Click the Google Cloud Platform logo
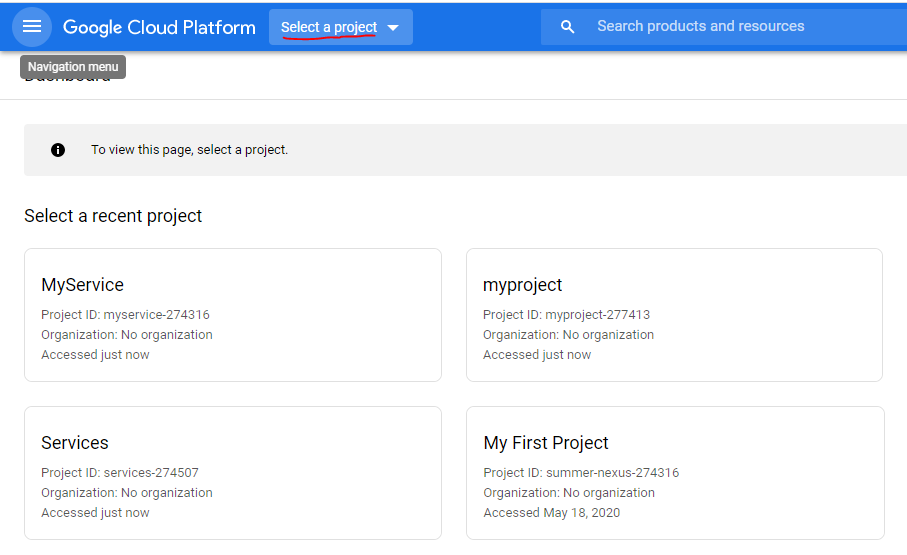Viewport: 907px width, 555px height. pos(159,27)
